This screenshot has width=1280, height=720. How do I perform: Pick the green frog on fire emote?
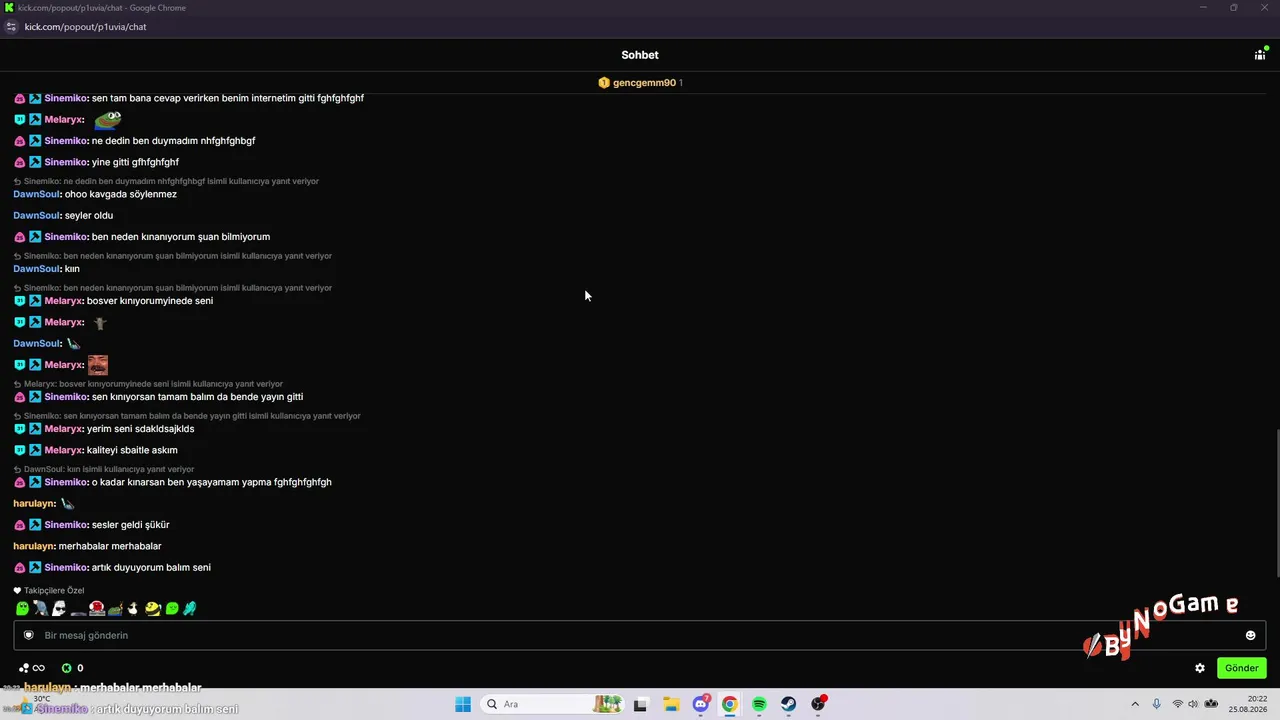click(115, 608)
